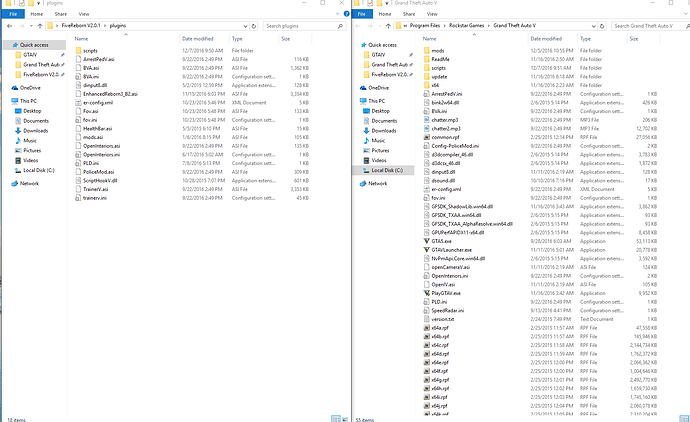Select Music in plugins window sidebar

click(x=29, y=141)
